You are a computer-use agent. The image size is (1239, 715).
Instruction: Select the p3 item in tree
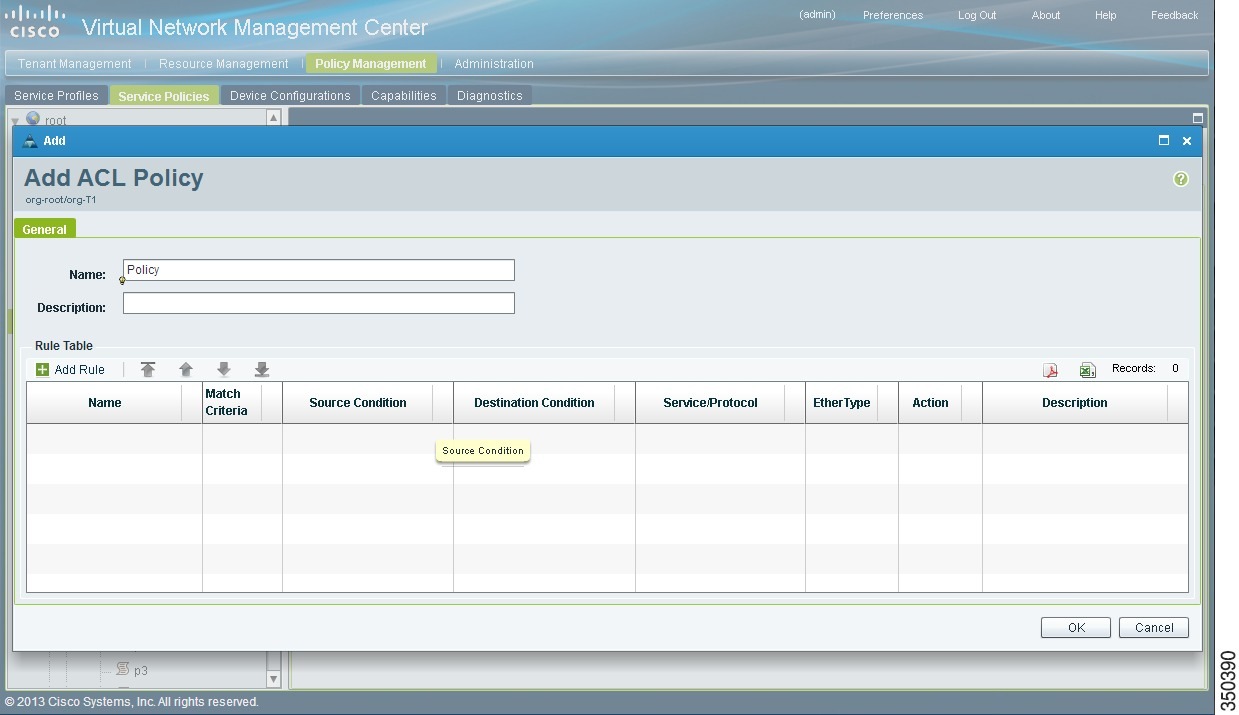pyautogui.click(x=141, y=670)
